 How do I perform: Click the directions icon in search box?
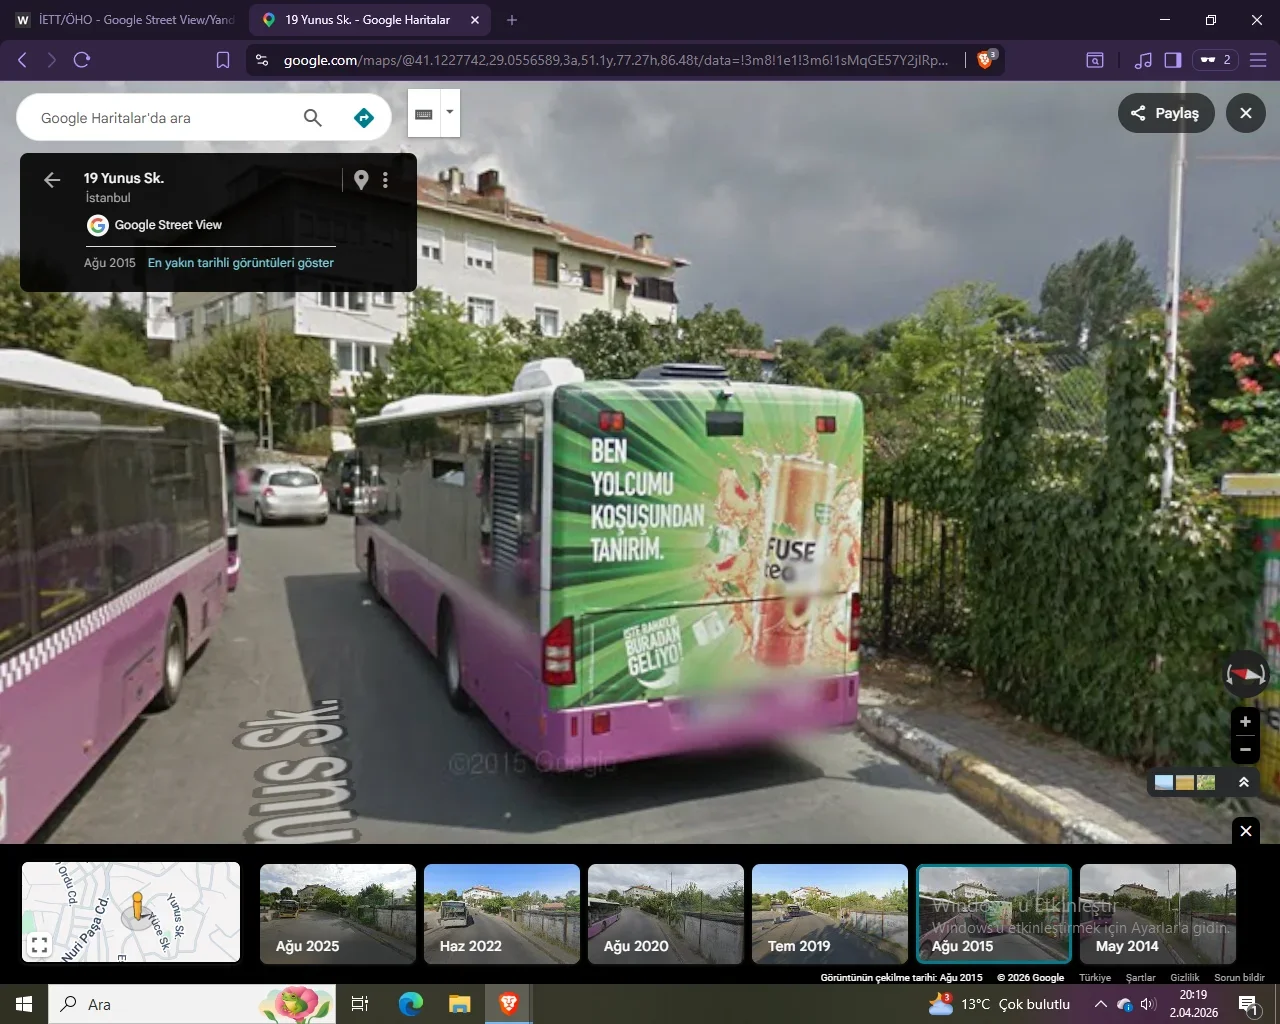(x=364, y=118)
